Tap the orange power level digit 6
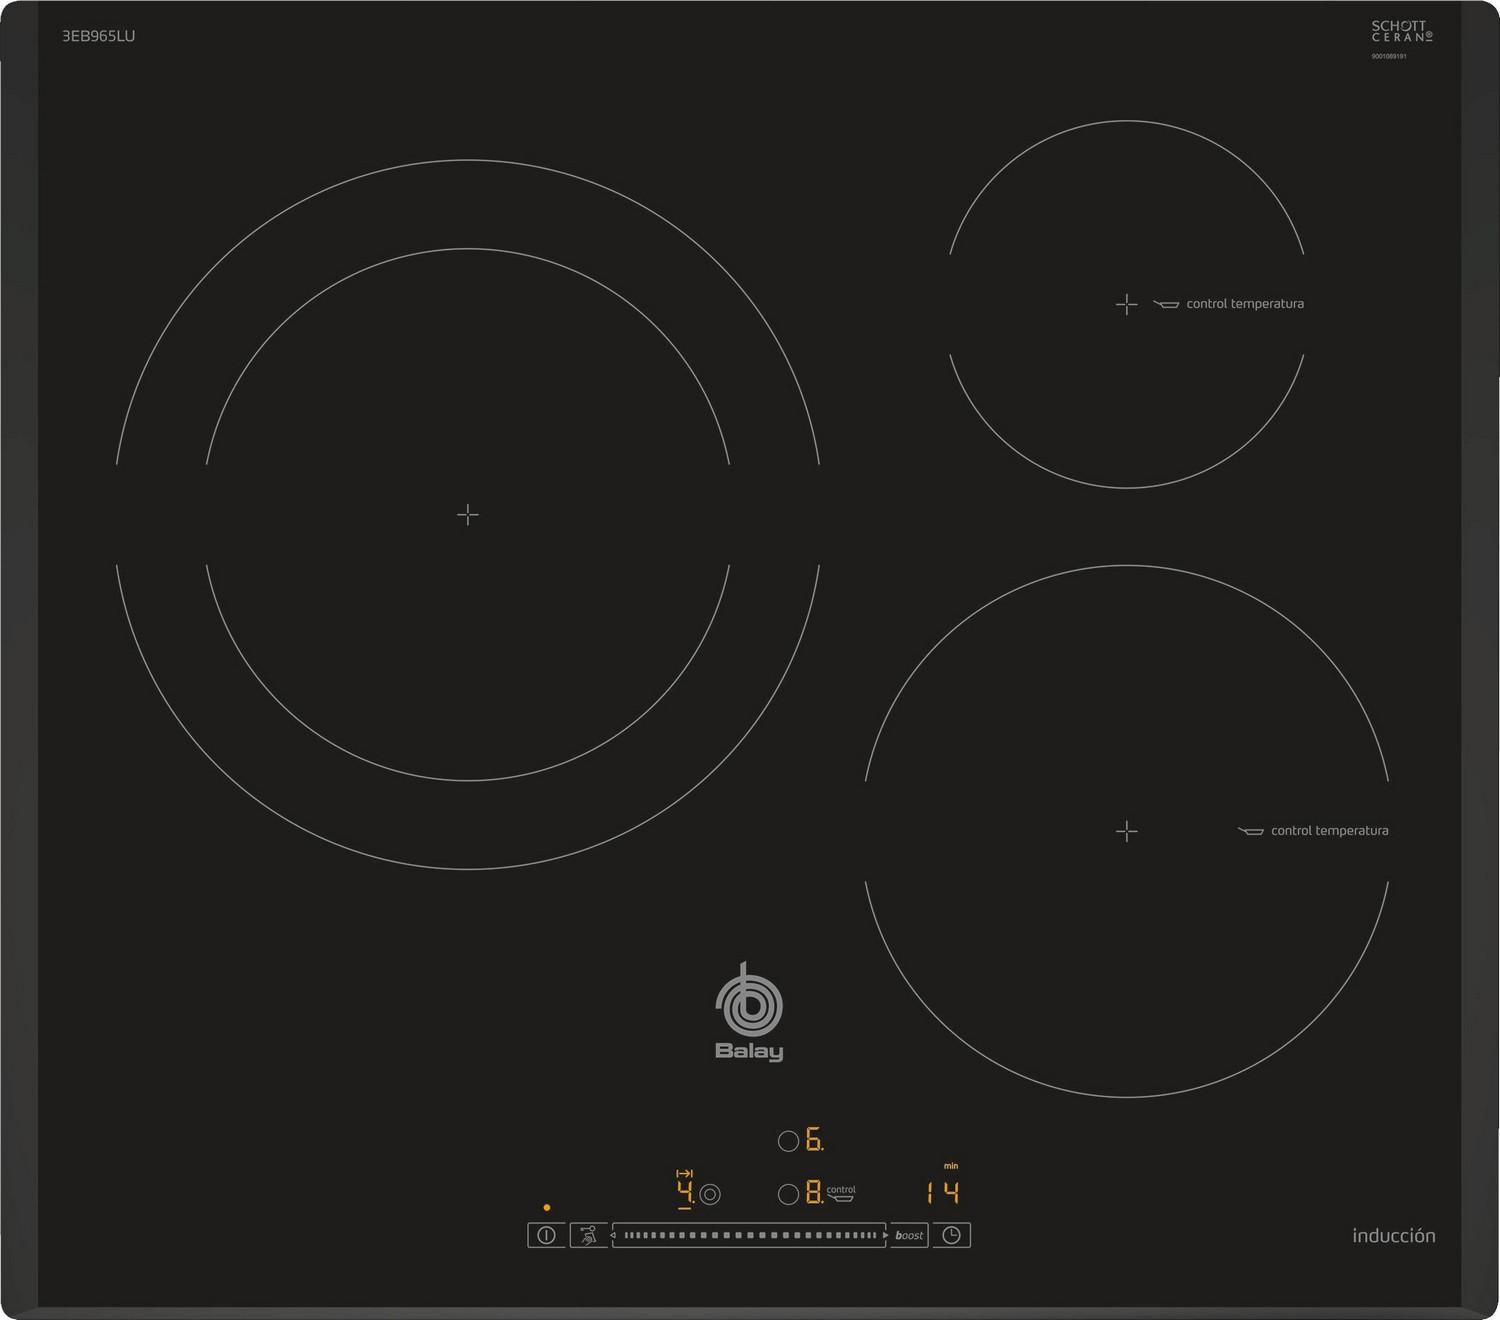Screen dimensions: 1500x1320 tap(814, 1139)
